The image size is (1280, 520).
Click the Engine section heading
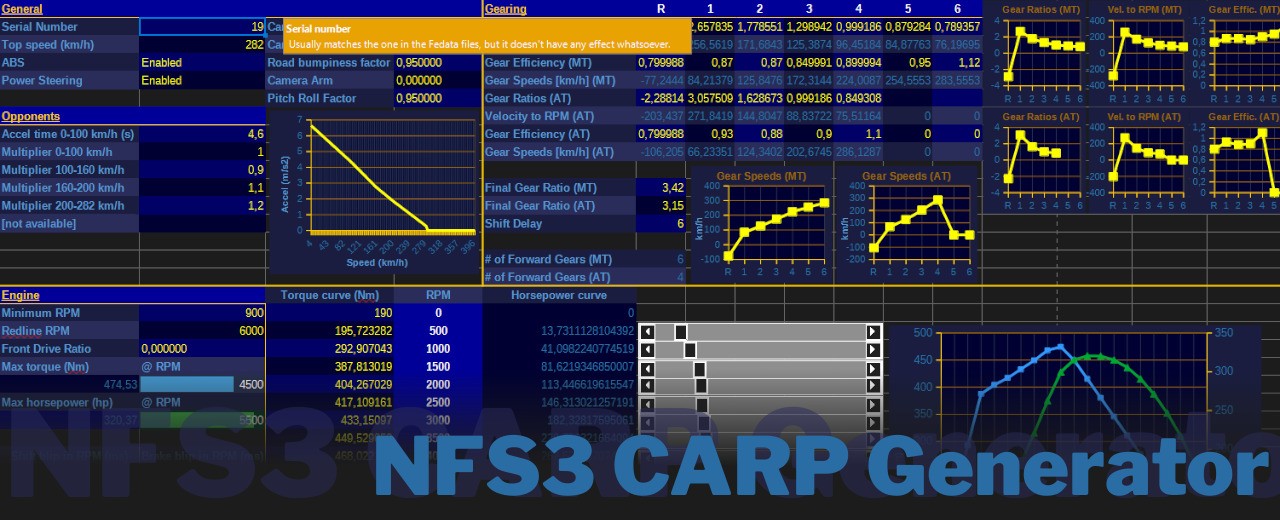point(21,296)
